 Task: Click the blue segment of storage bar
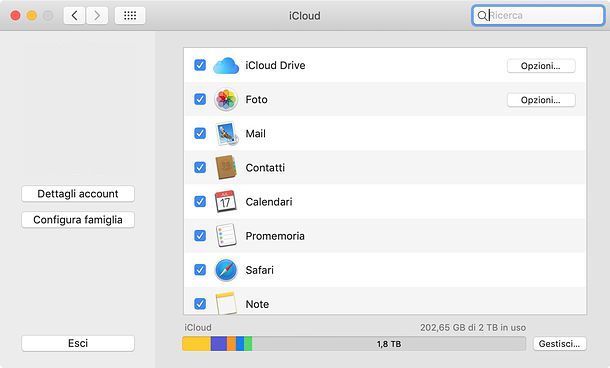[x=240, y=344]
